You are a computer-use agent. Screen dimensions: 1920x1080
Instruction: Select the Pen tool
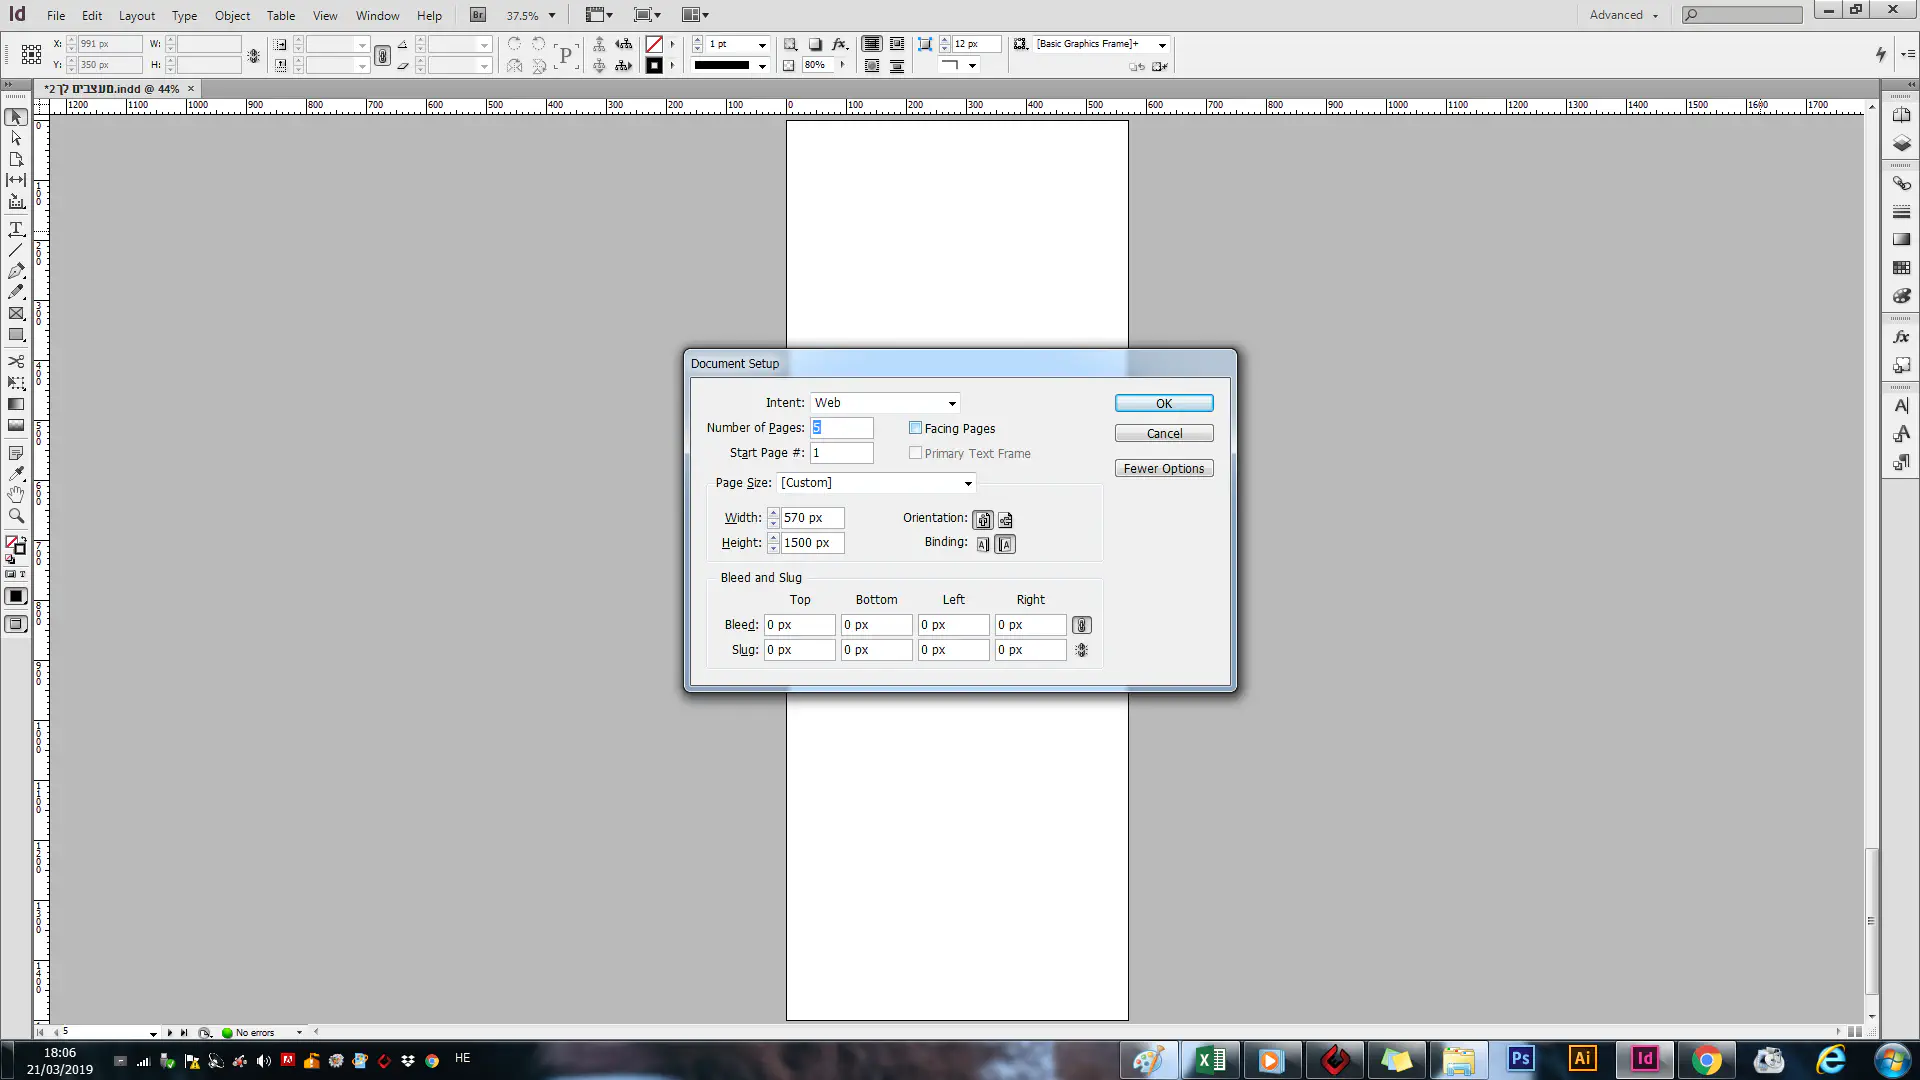coord(16,271)
